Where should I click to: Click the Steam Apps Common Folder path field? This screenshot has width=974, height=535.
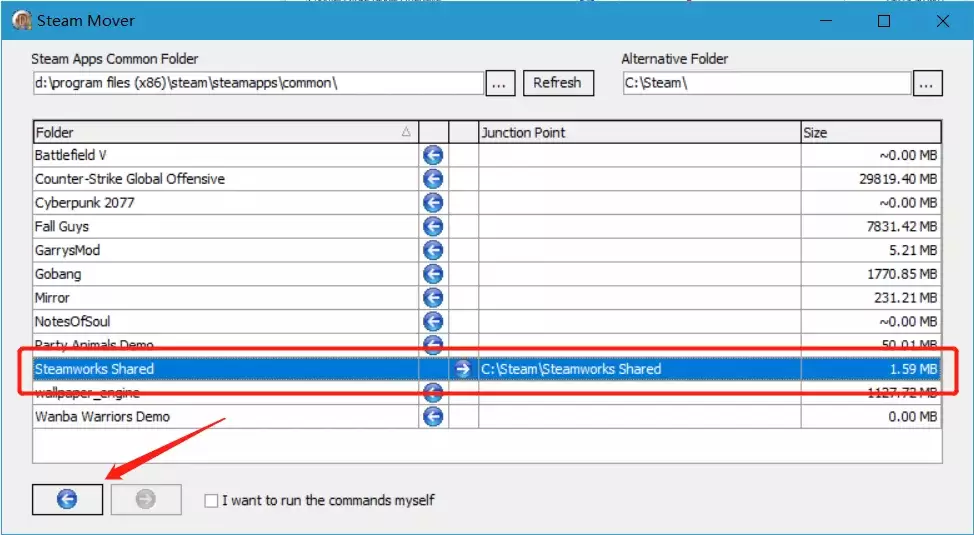[x=258, y=83]
